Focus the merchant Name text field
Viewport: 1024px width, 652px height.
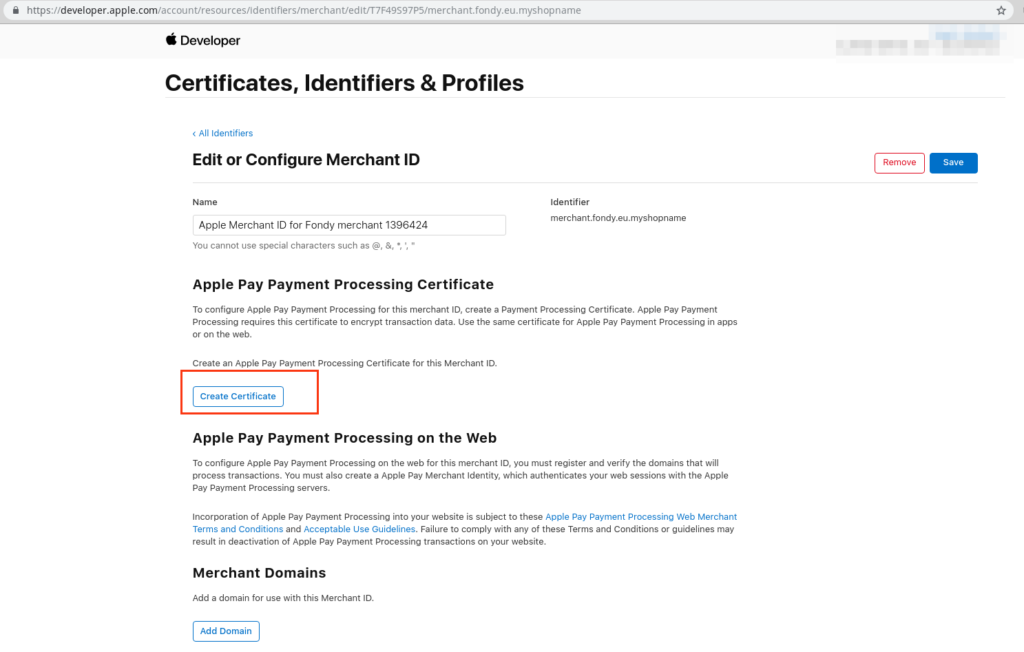[349, 225]
